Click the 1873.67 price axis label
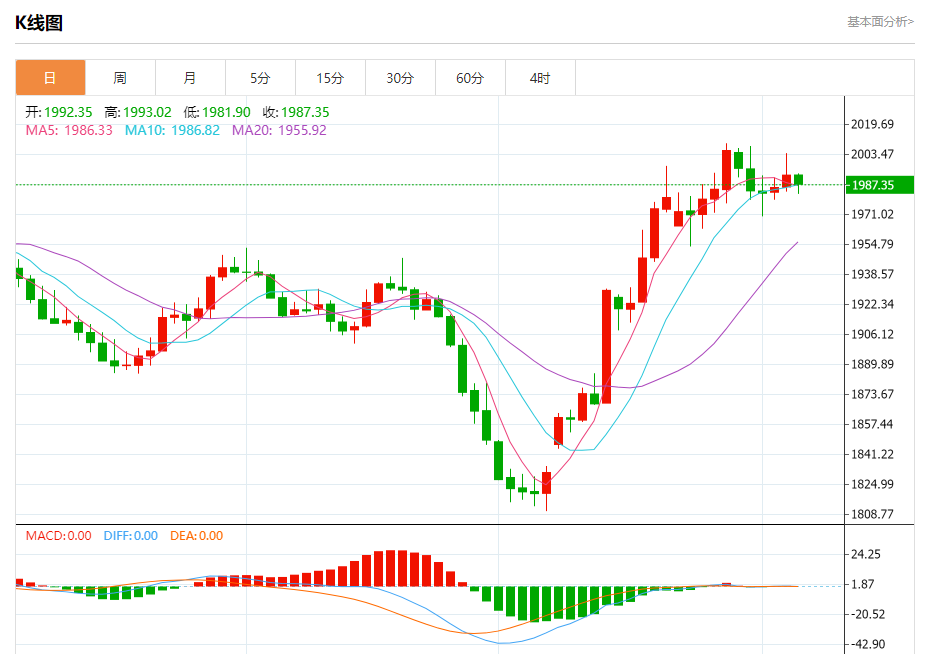This screenshot has width=926, height=654. click(x=872, y=394)
